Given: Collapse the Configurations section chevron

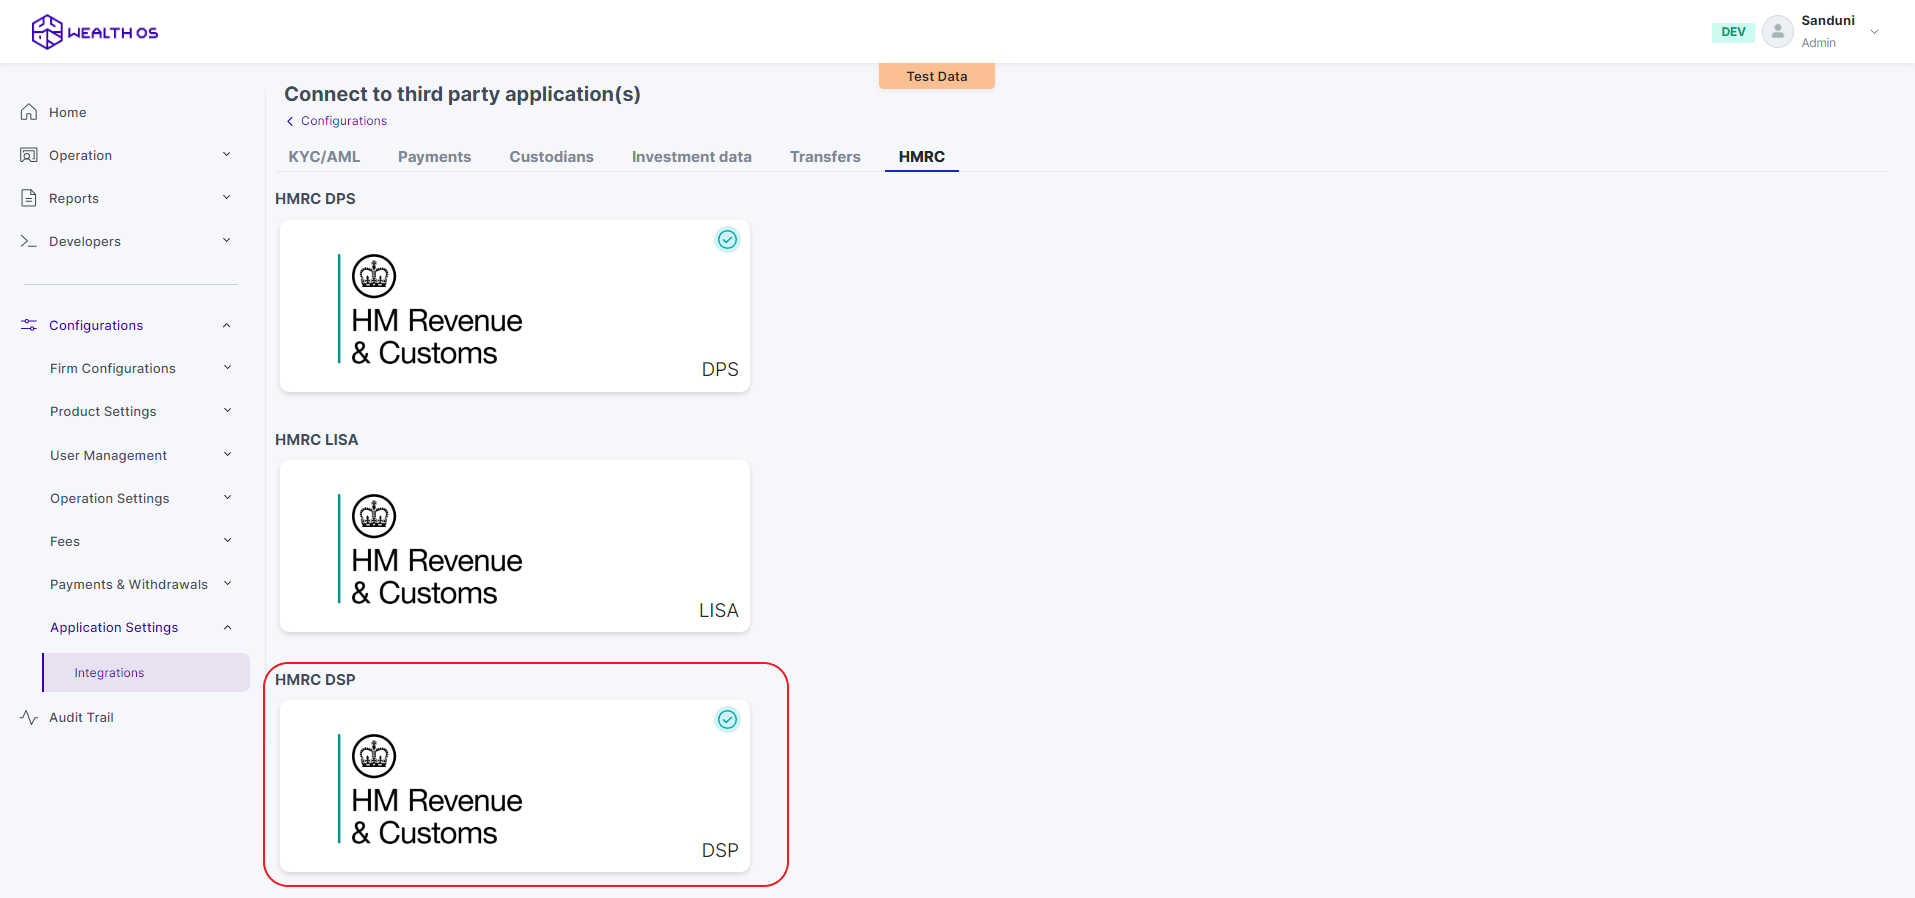Looking at the screenshot, I should click(226, 325).
